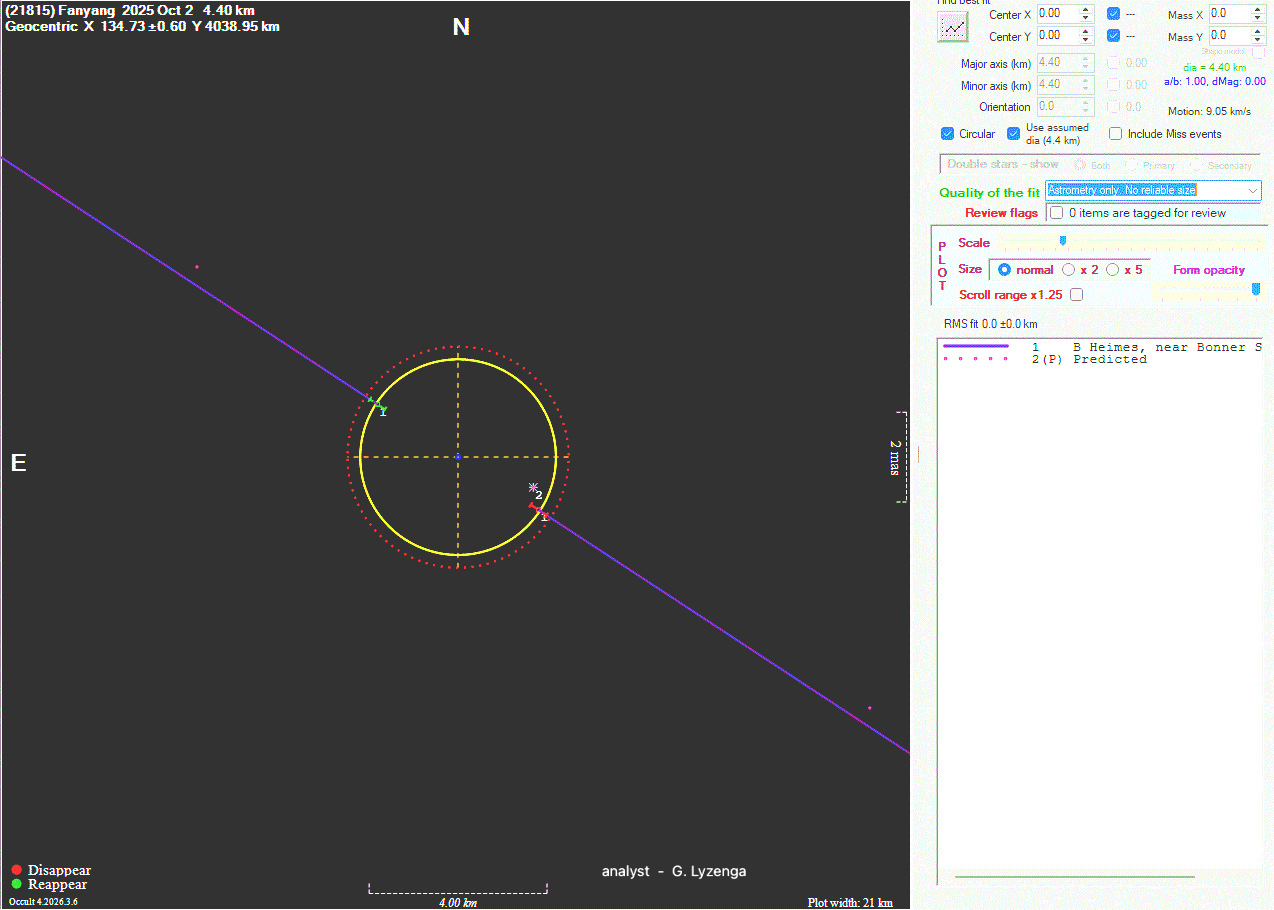Click the predicted position asterisk marker labeled 2
Screen dimensions: 1274x910
(533, 487)
